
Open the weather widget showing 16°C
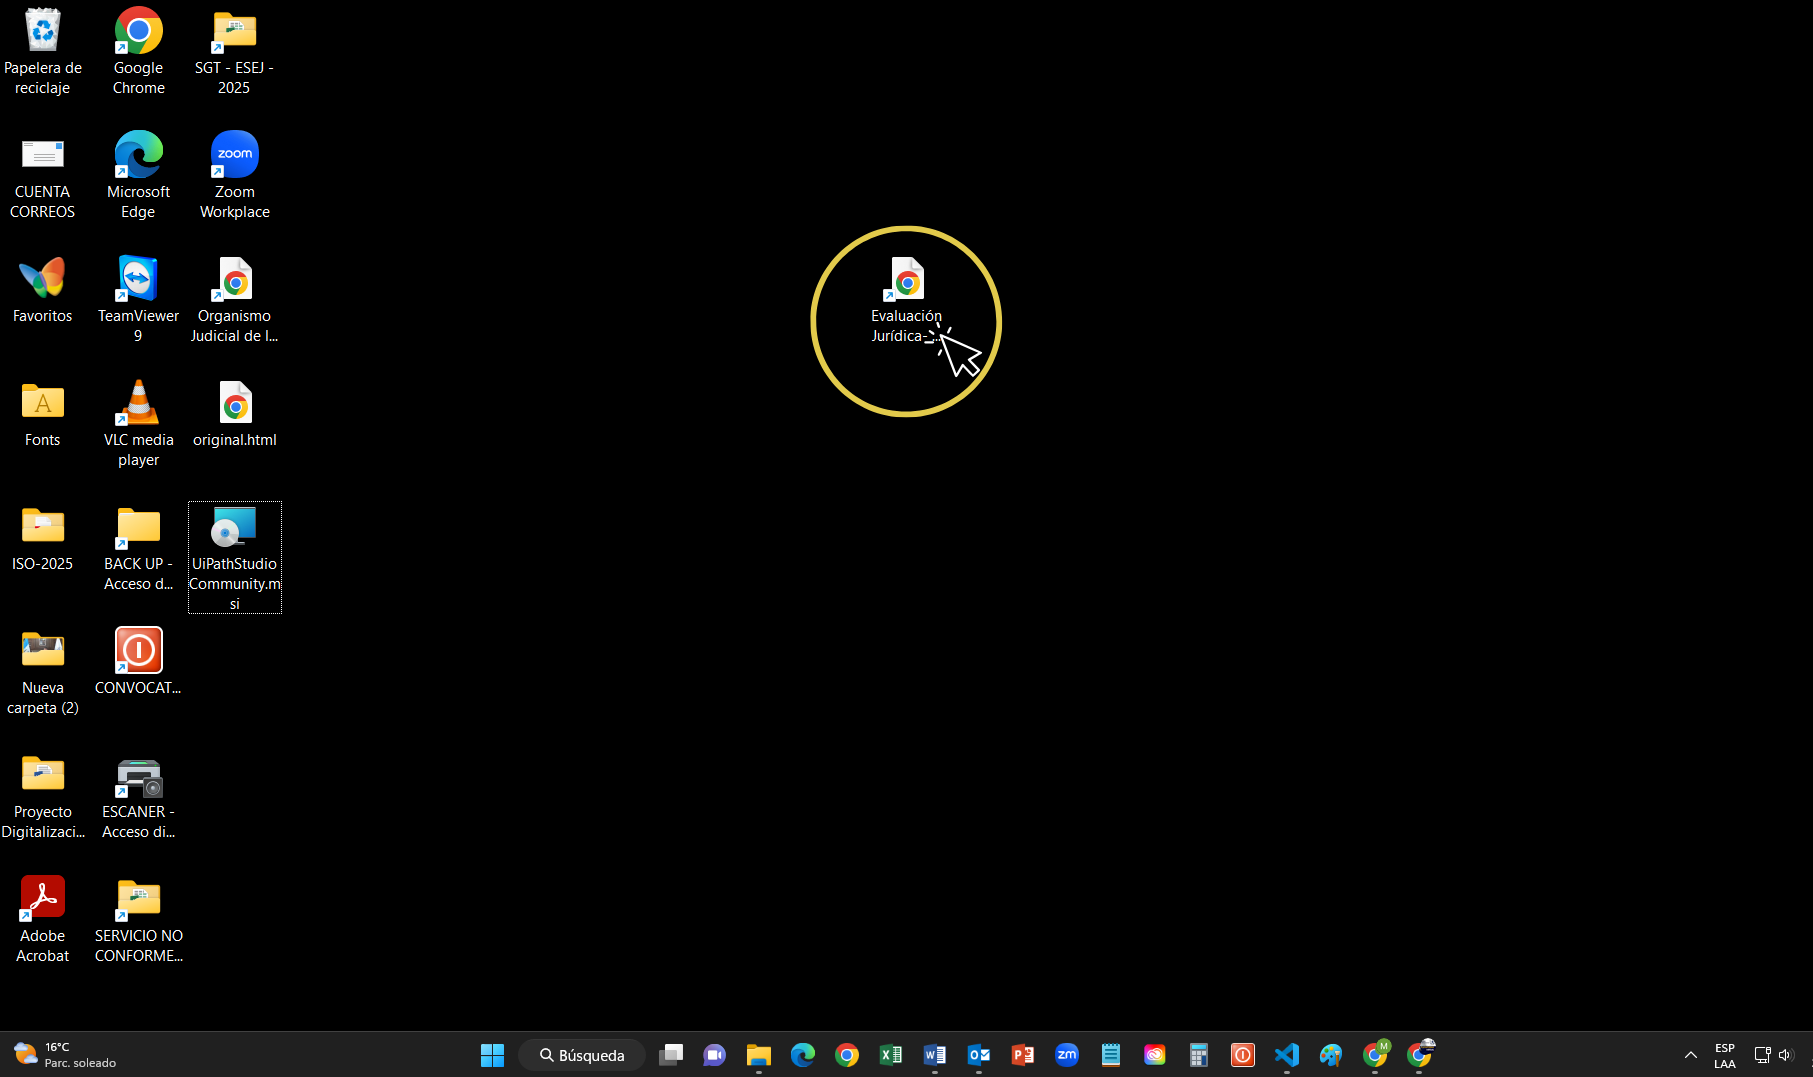[x=65, y=1055]
